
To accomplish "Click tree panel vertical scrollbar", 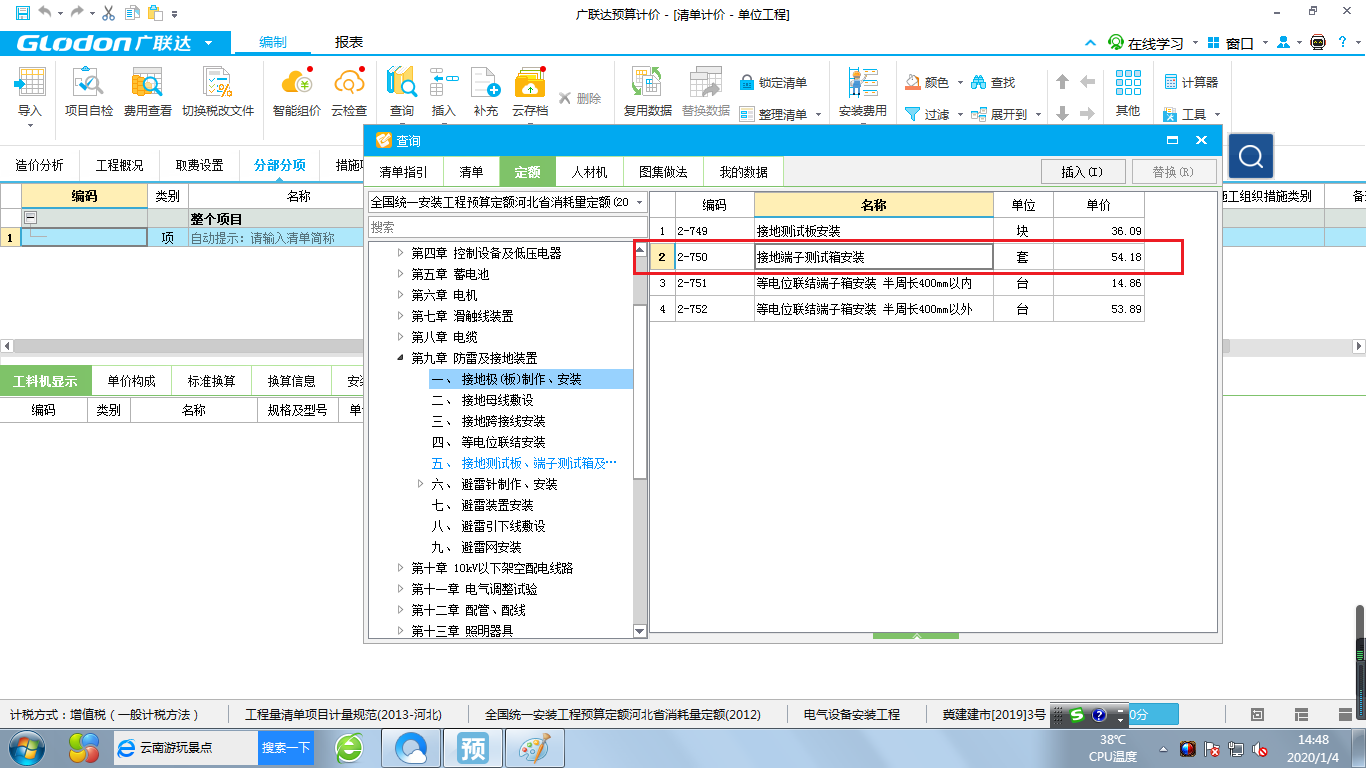I will coord(640,391).
